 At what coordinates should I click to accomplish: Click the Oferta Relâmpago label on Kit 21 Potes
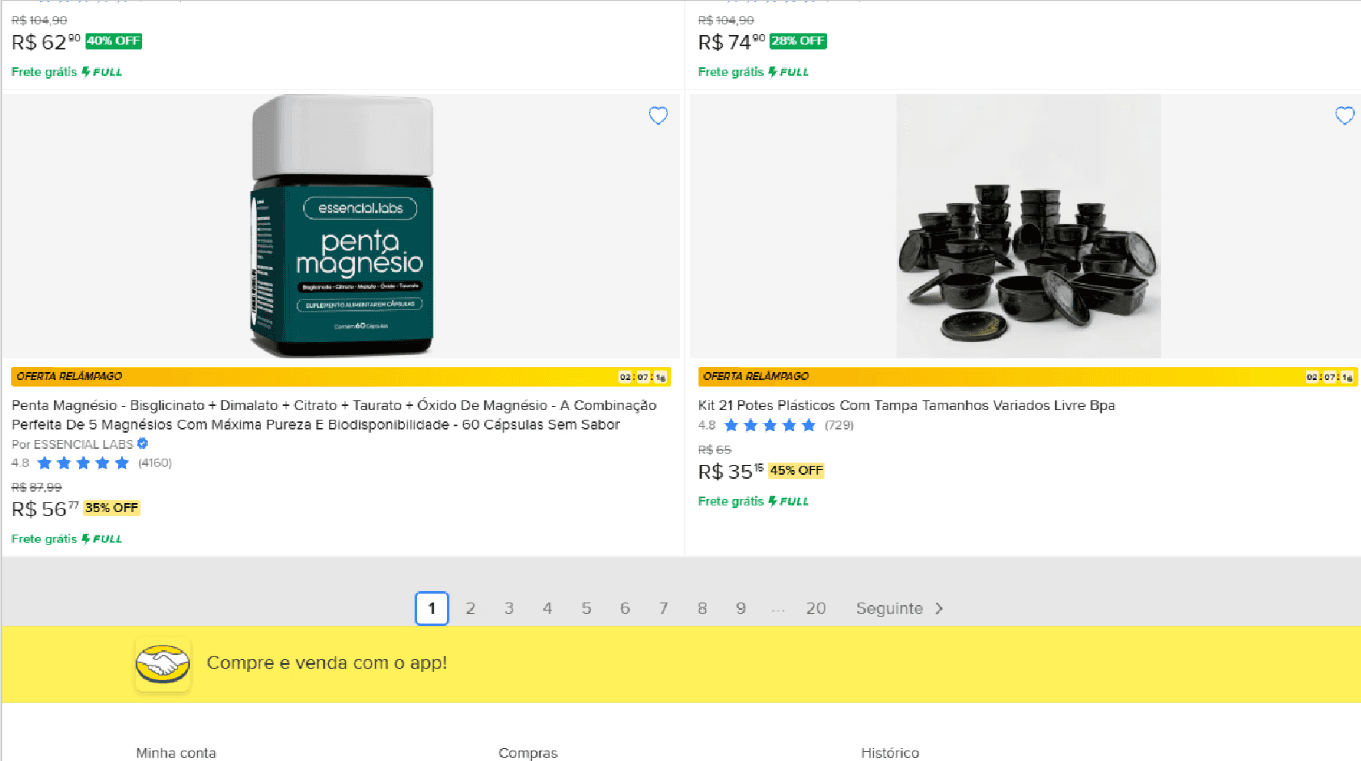tap(756, 377)
